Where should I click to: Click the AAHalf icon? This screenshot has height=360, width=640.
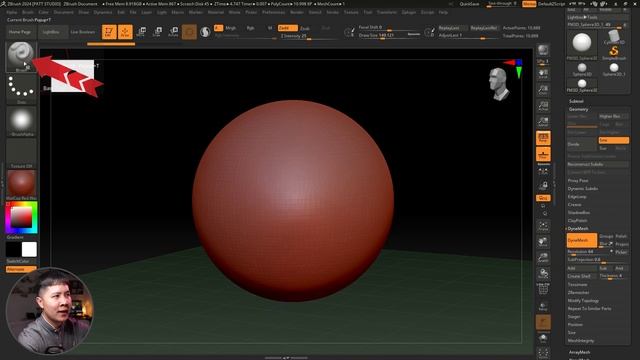(x=543, y=122)
